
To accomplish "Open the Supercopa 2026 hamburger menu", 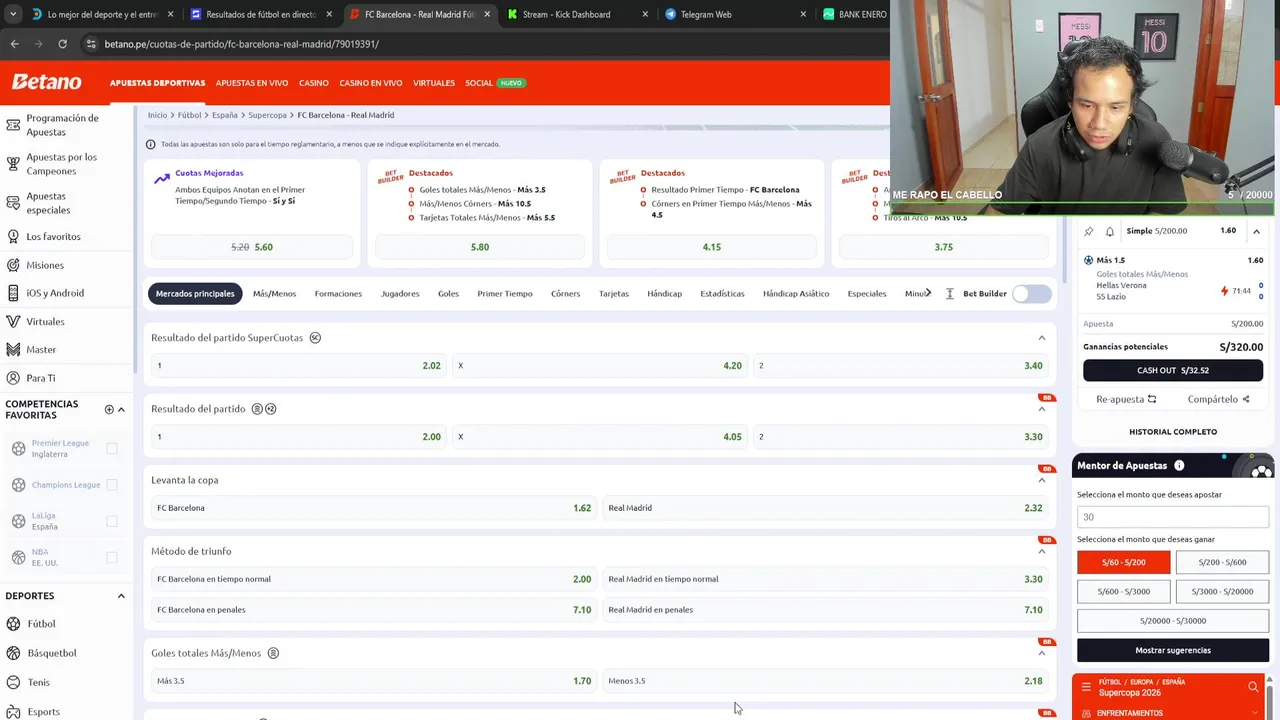I will tap(1086, 687).
